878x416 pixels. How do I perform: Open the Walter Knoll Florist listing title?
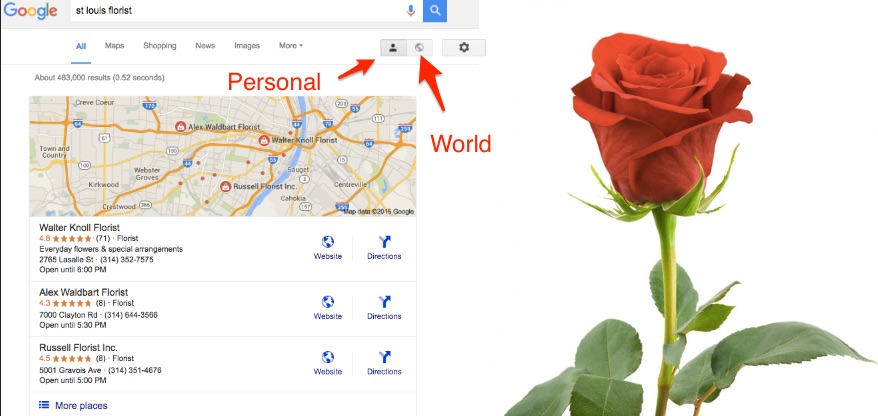(80, 227)
